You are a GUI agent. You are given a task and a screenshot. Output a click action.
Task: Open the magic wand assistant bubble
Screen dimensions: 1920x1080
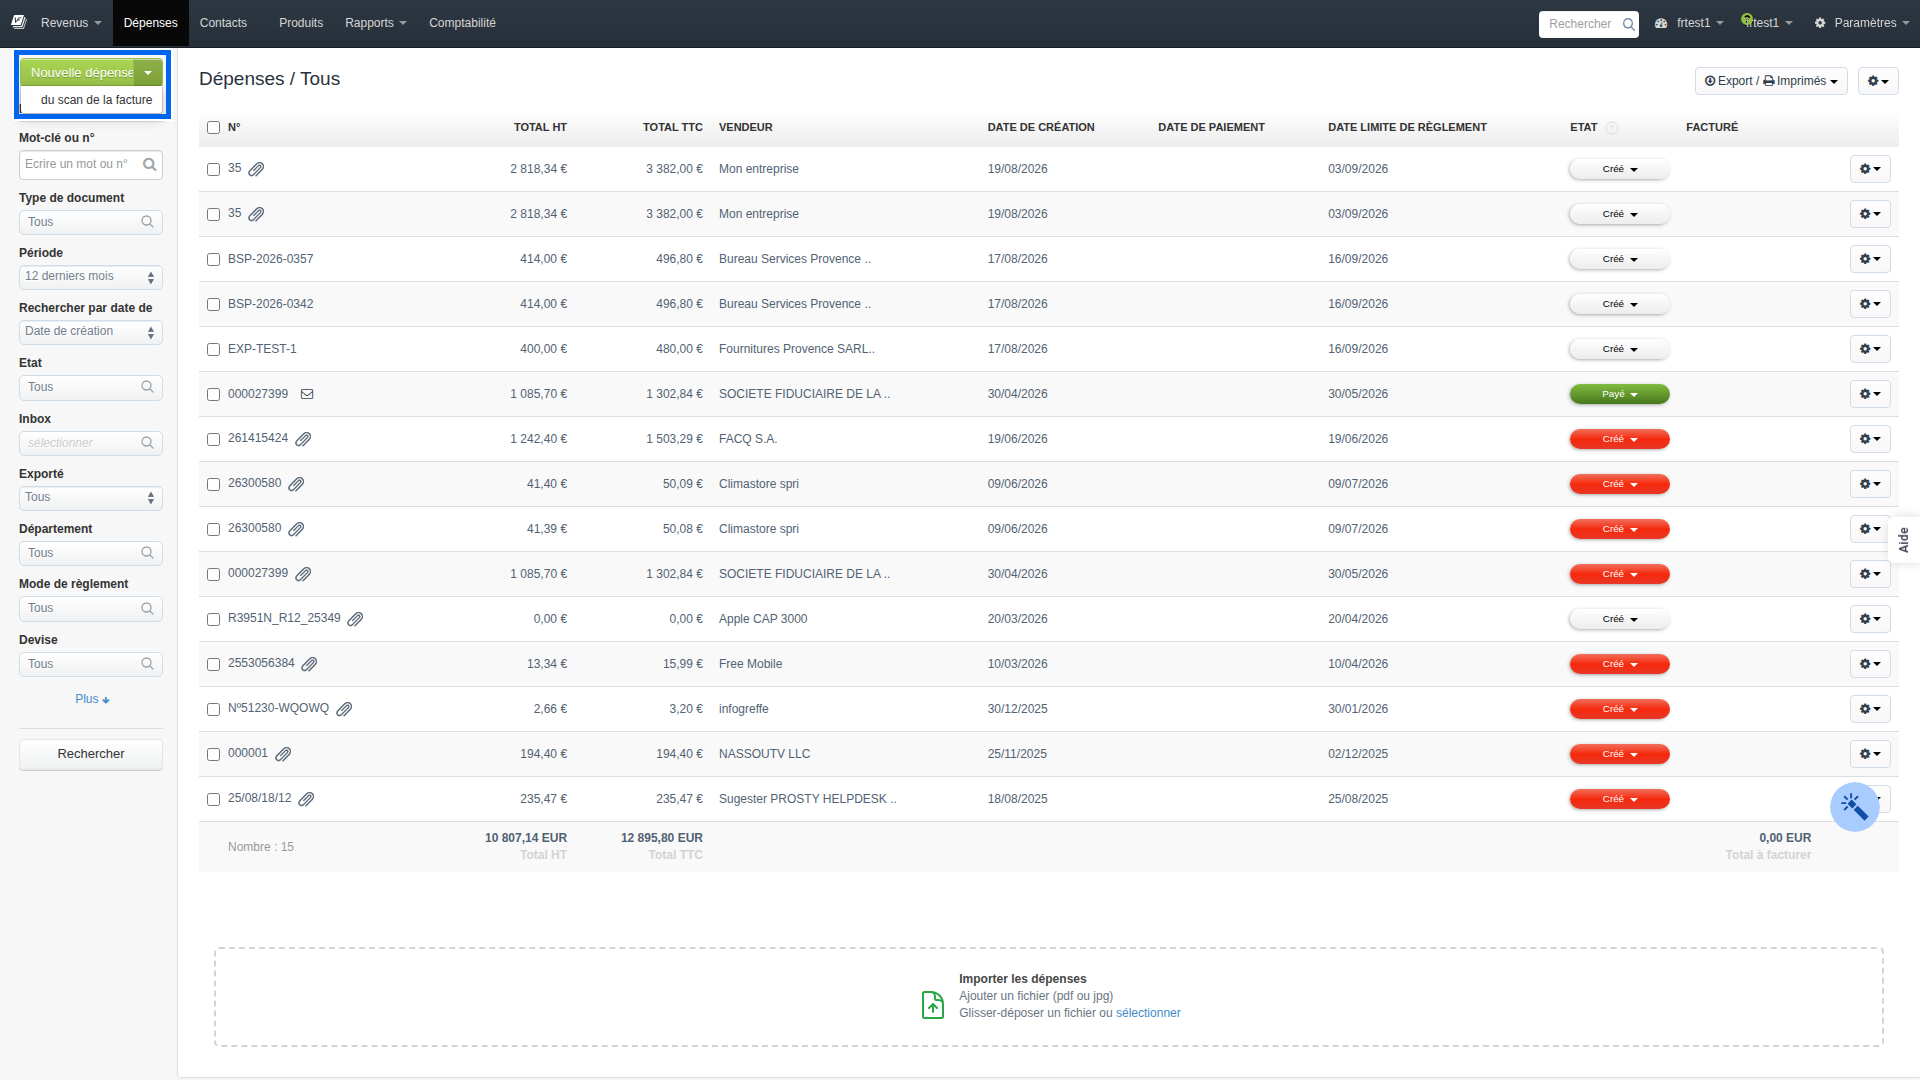(1854, 807)
